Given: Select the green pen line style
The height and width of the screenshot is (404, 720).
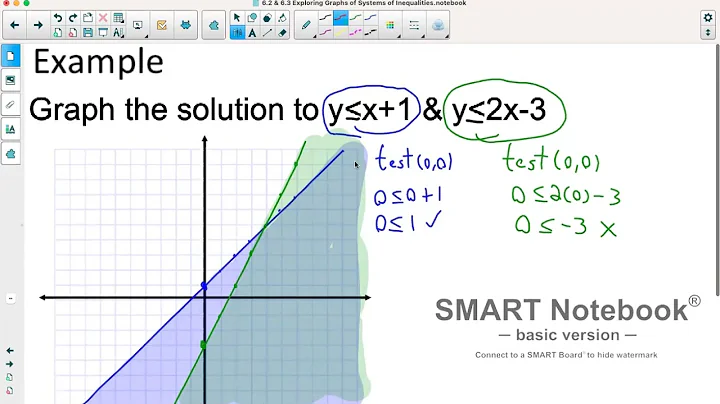Looking at the screenshot, I should pos(355,18).
